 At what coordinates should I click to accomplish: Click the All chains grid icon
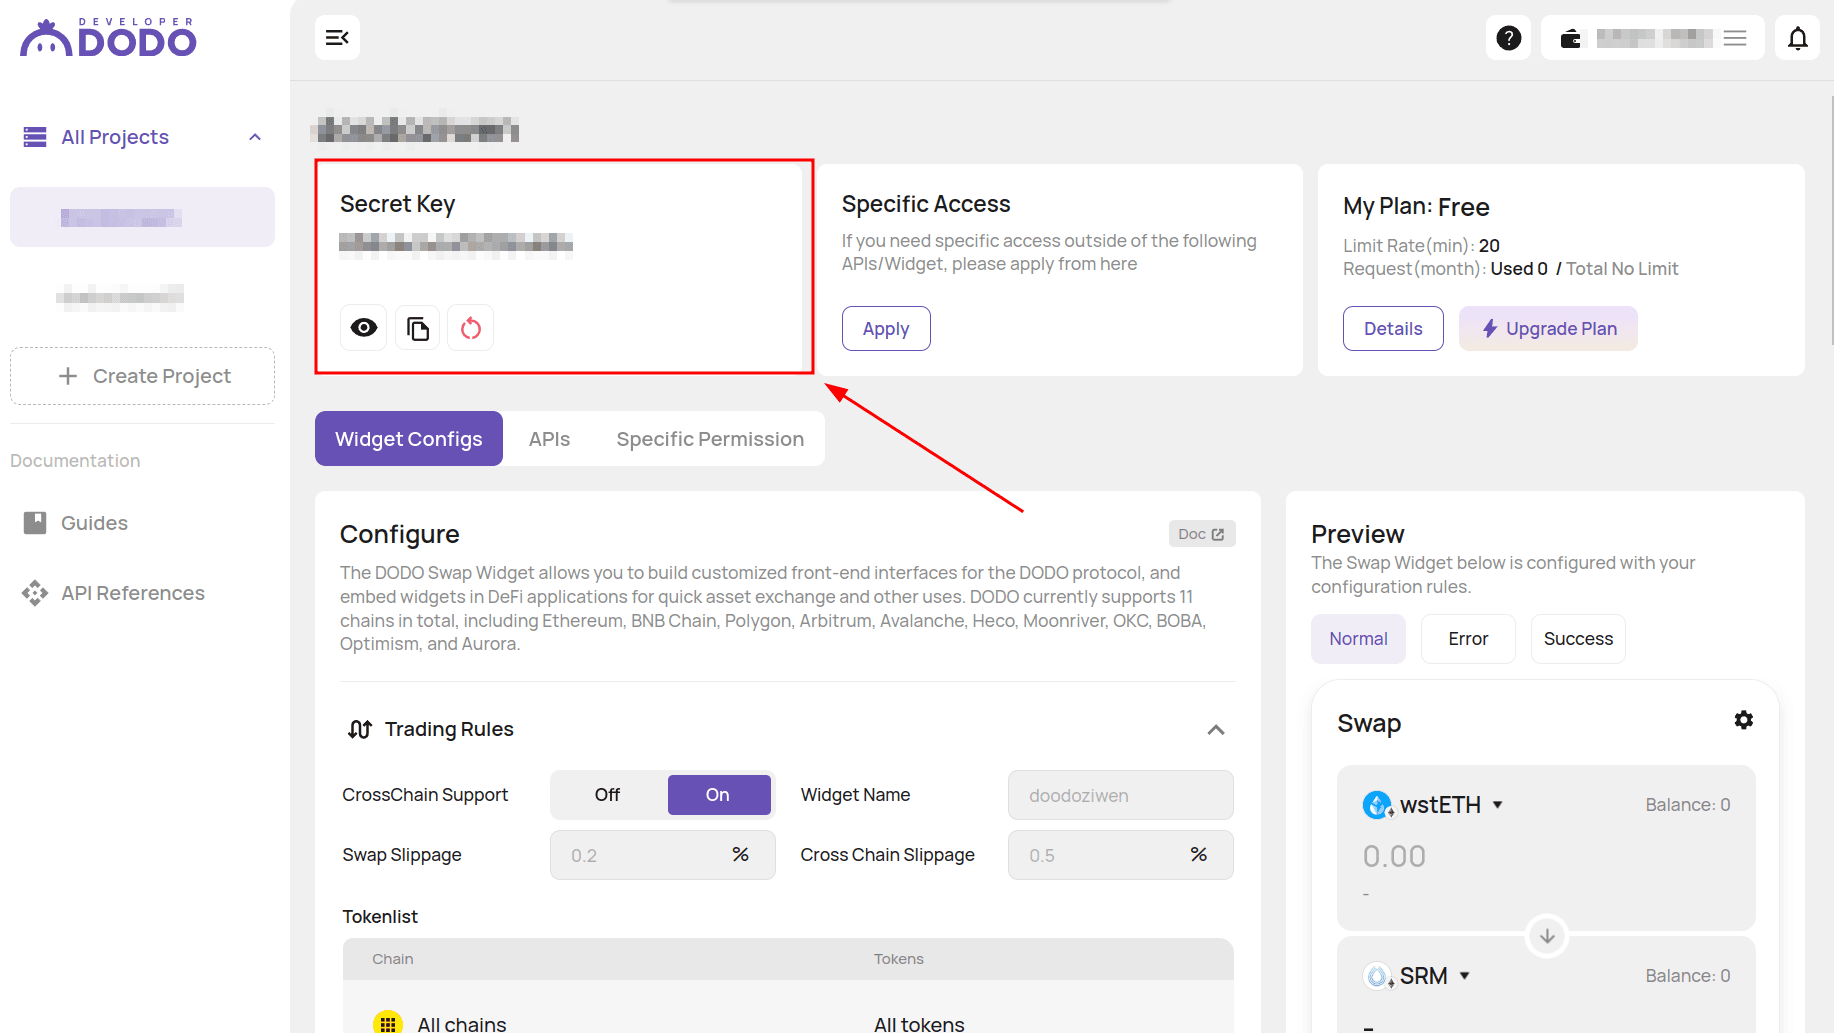click(x=388, y=1023)
